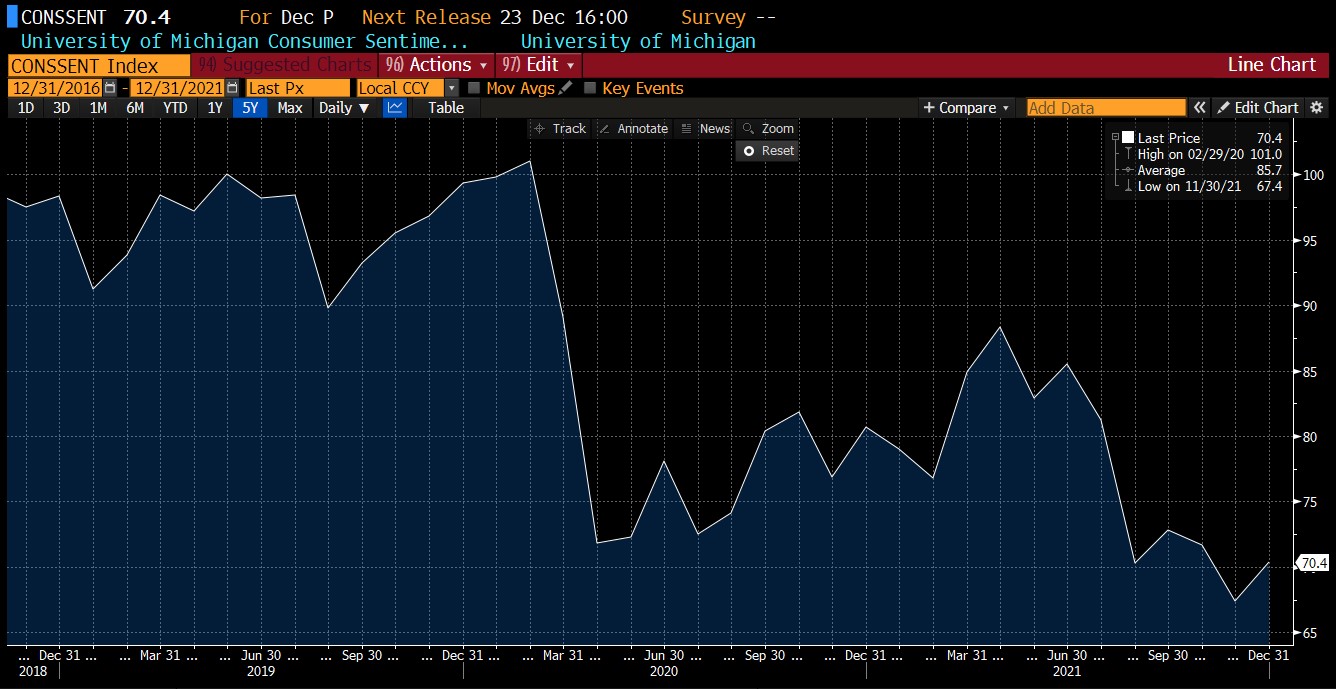
Task: Select the Annotate drawing tool
Action: click(x=632, y=129)
